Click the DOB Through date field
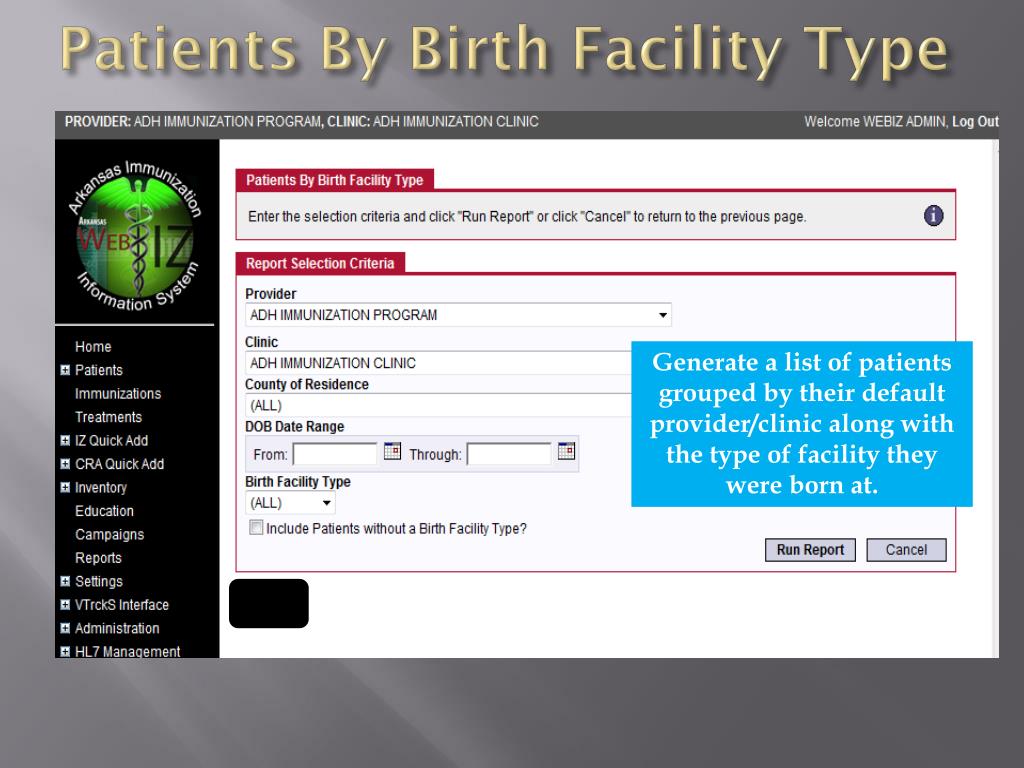 point(509,454)
